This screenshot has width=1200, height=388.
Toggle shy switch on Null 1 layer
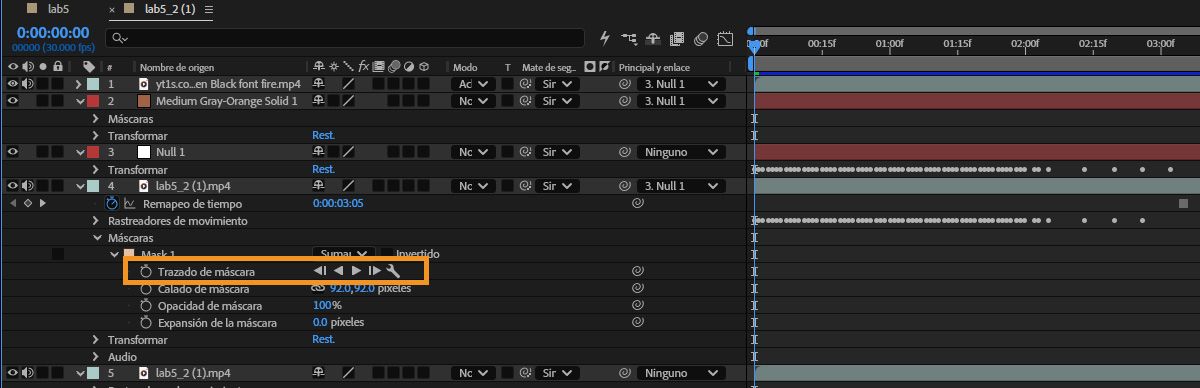click(319, 152)
